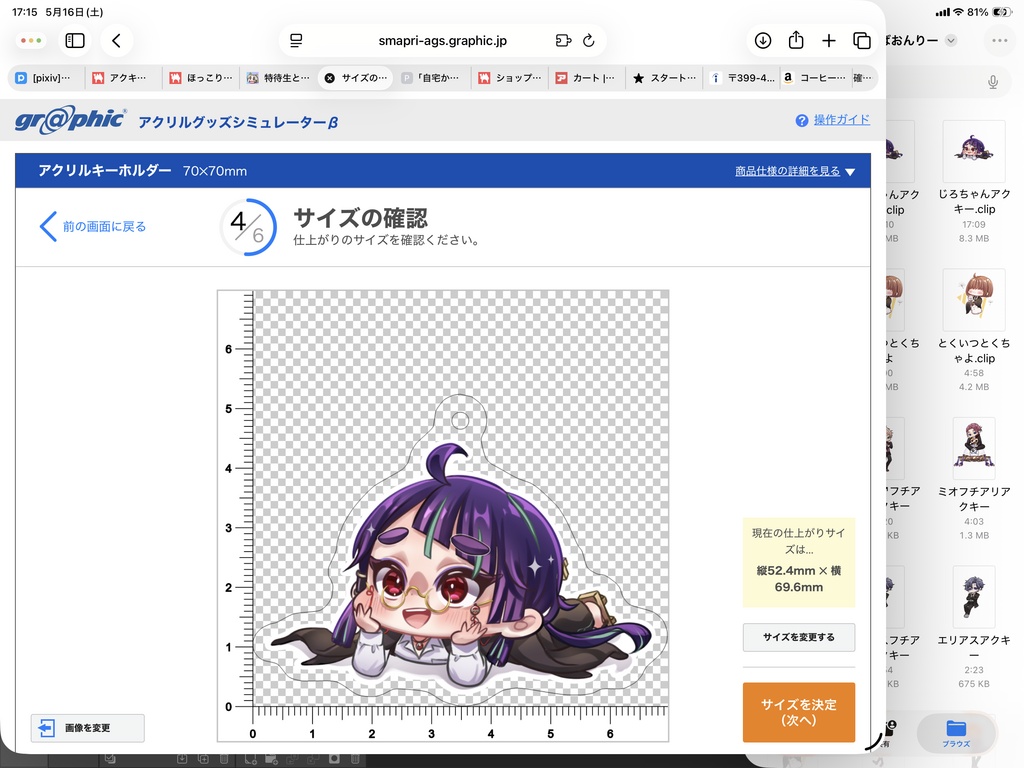Click the smapri-ags.graphic.jp address field
This screenshot has width=1024, height=768.
pos(442,40)
